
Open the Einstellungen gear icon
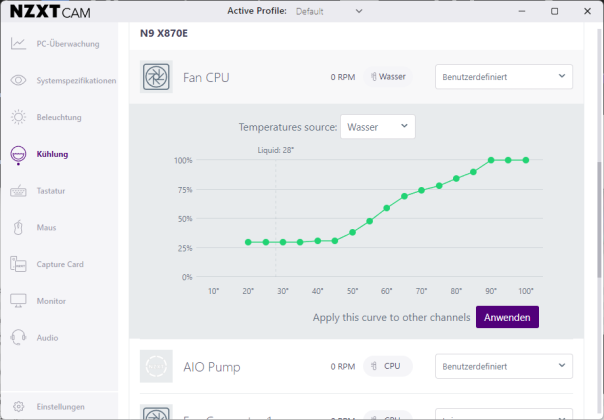(18, 407)
